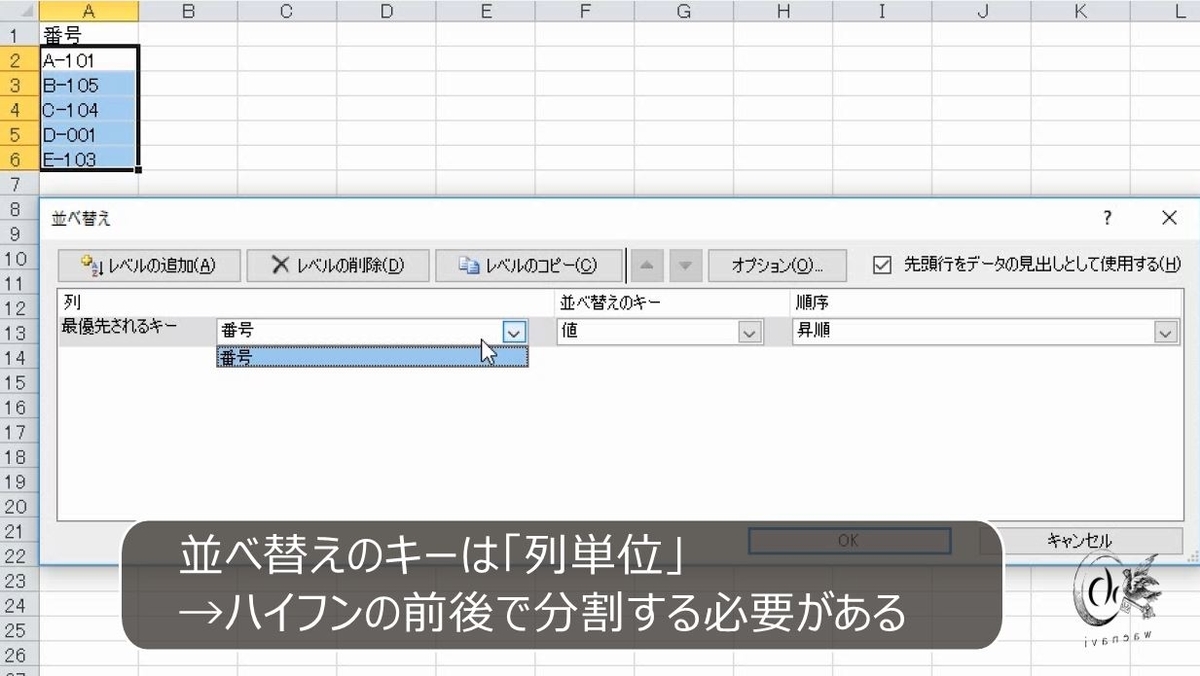Open the 列 column dropdown showing 番号
This screenshot has height=676, width=1200.
click(x=513, y=331)
